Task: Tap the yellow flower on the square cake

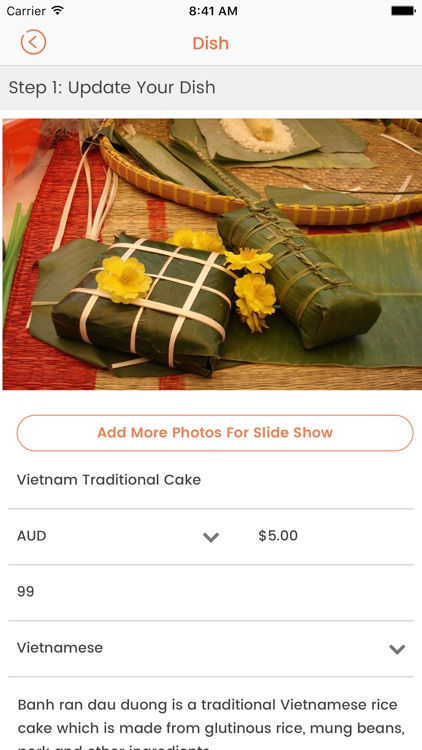Action: (123, 279)
